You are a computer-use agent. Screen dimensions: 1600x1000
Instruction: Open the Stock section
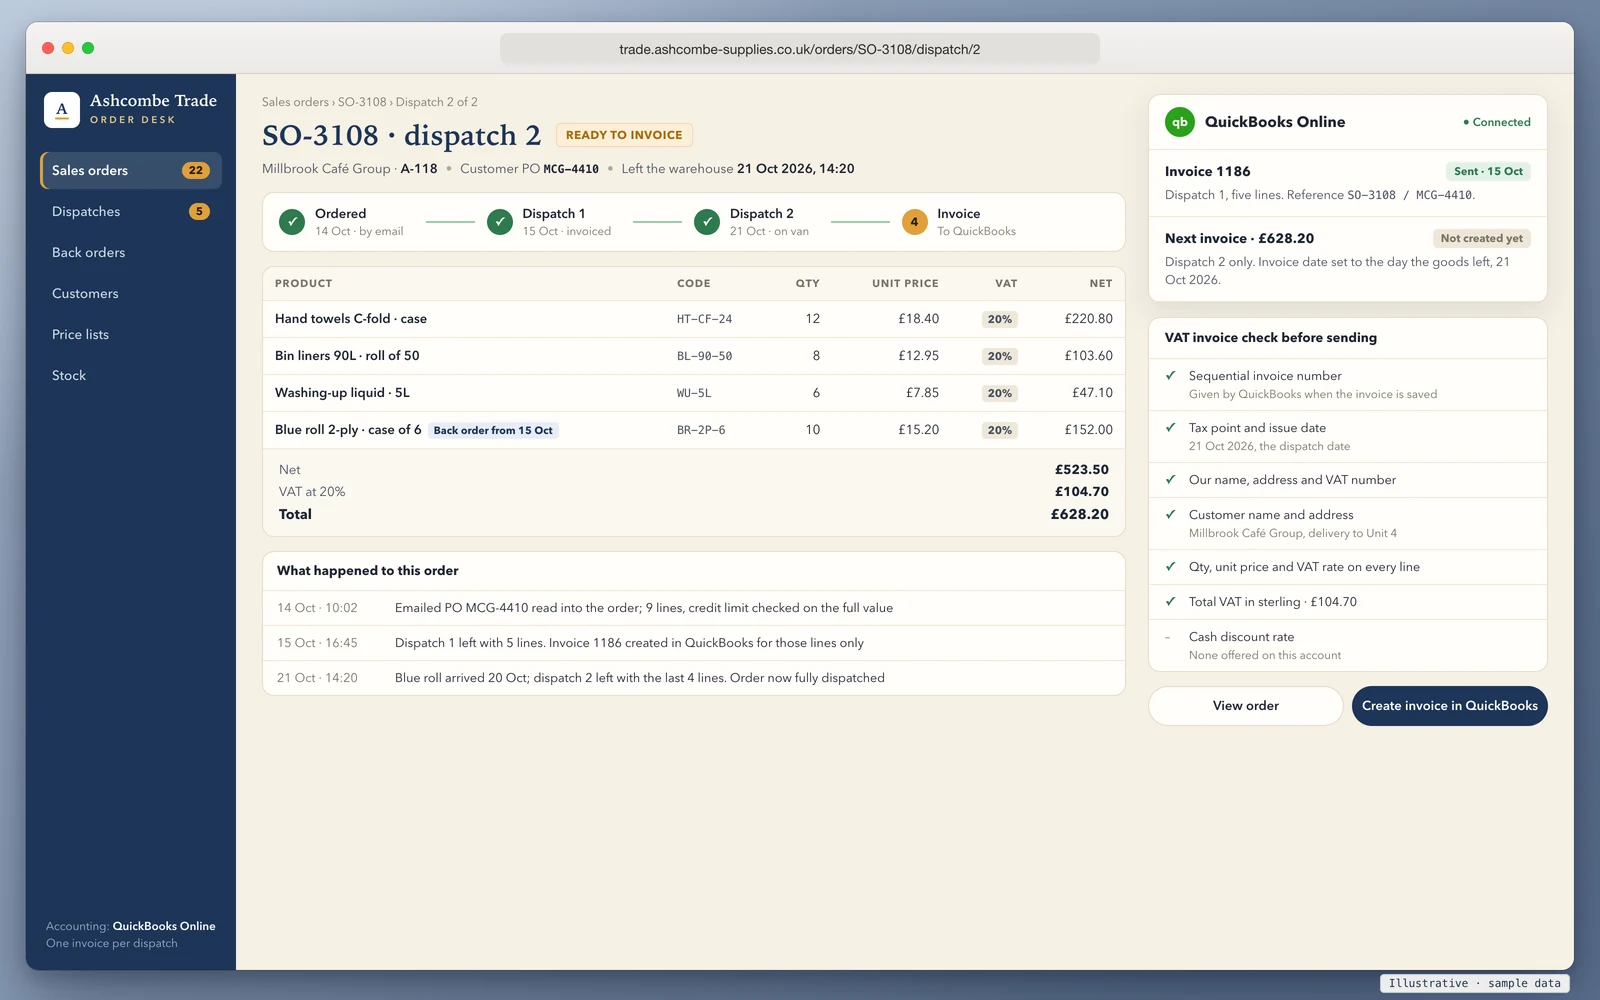[x=131, y=375]
